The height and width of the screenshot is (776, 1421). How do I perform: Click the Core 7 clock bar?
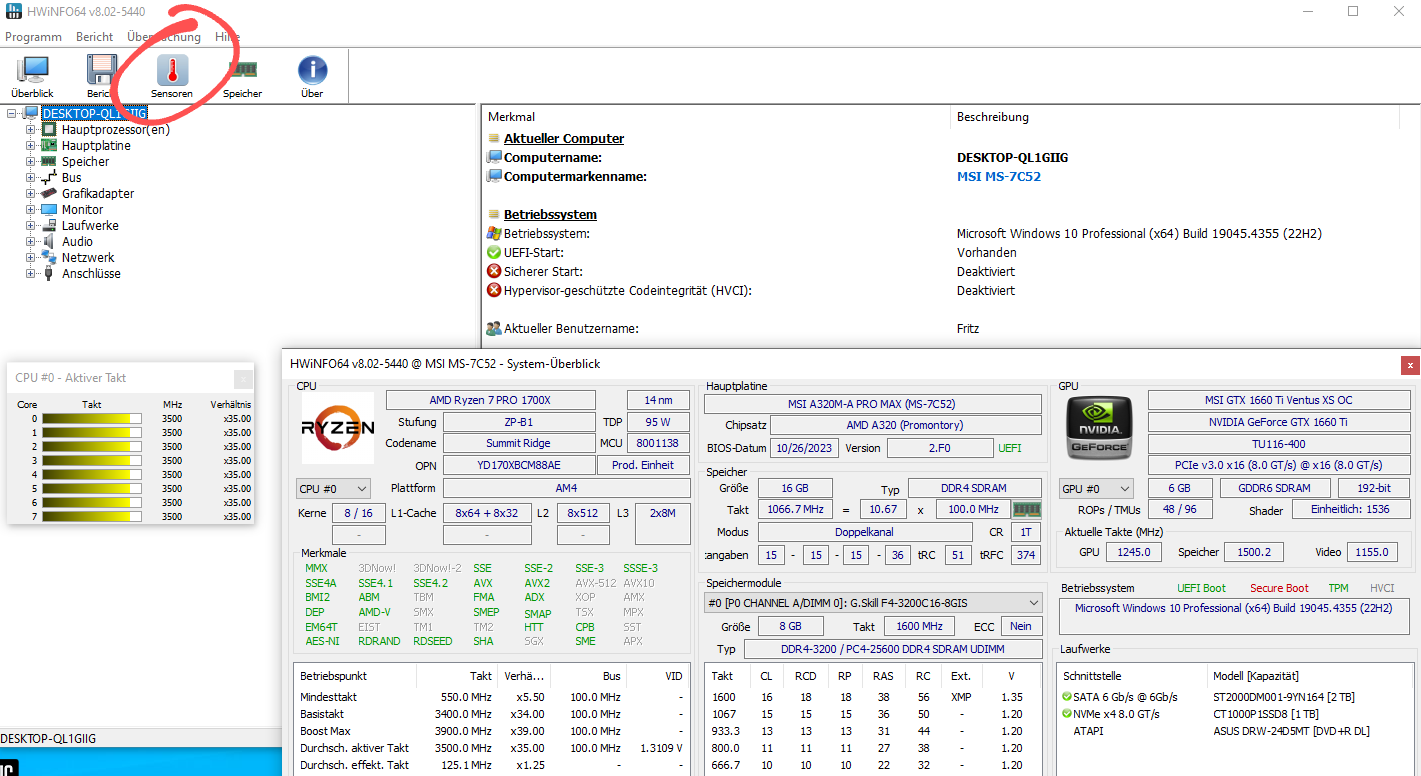click(92, 516)
